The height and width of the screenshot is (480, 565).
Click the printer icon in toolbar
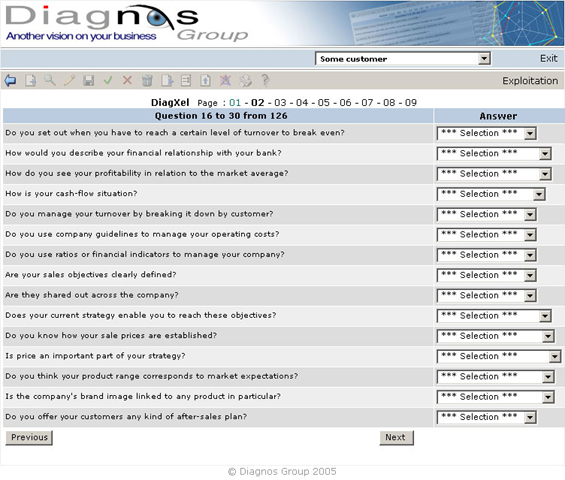click(x=245, y=80)
